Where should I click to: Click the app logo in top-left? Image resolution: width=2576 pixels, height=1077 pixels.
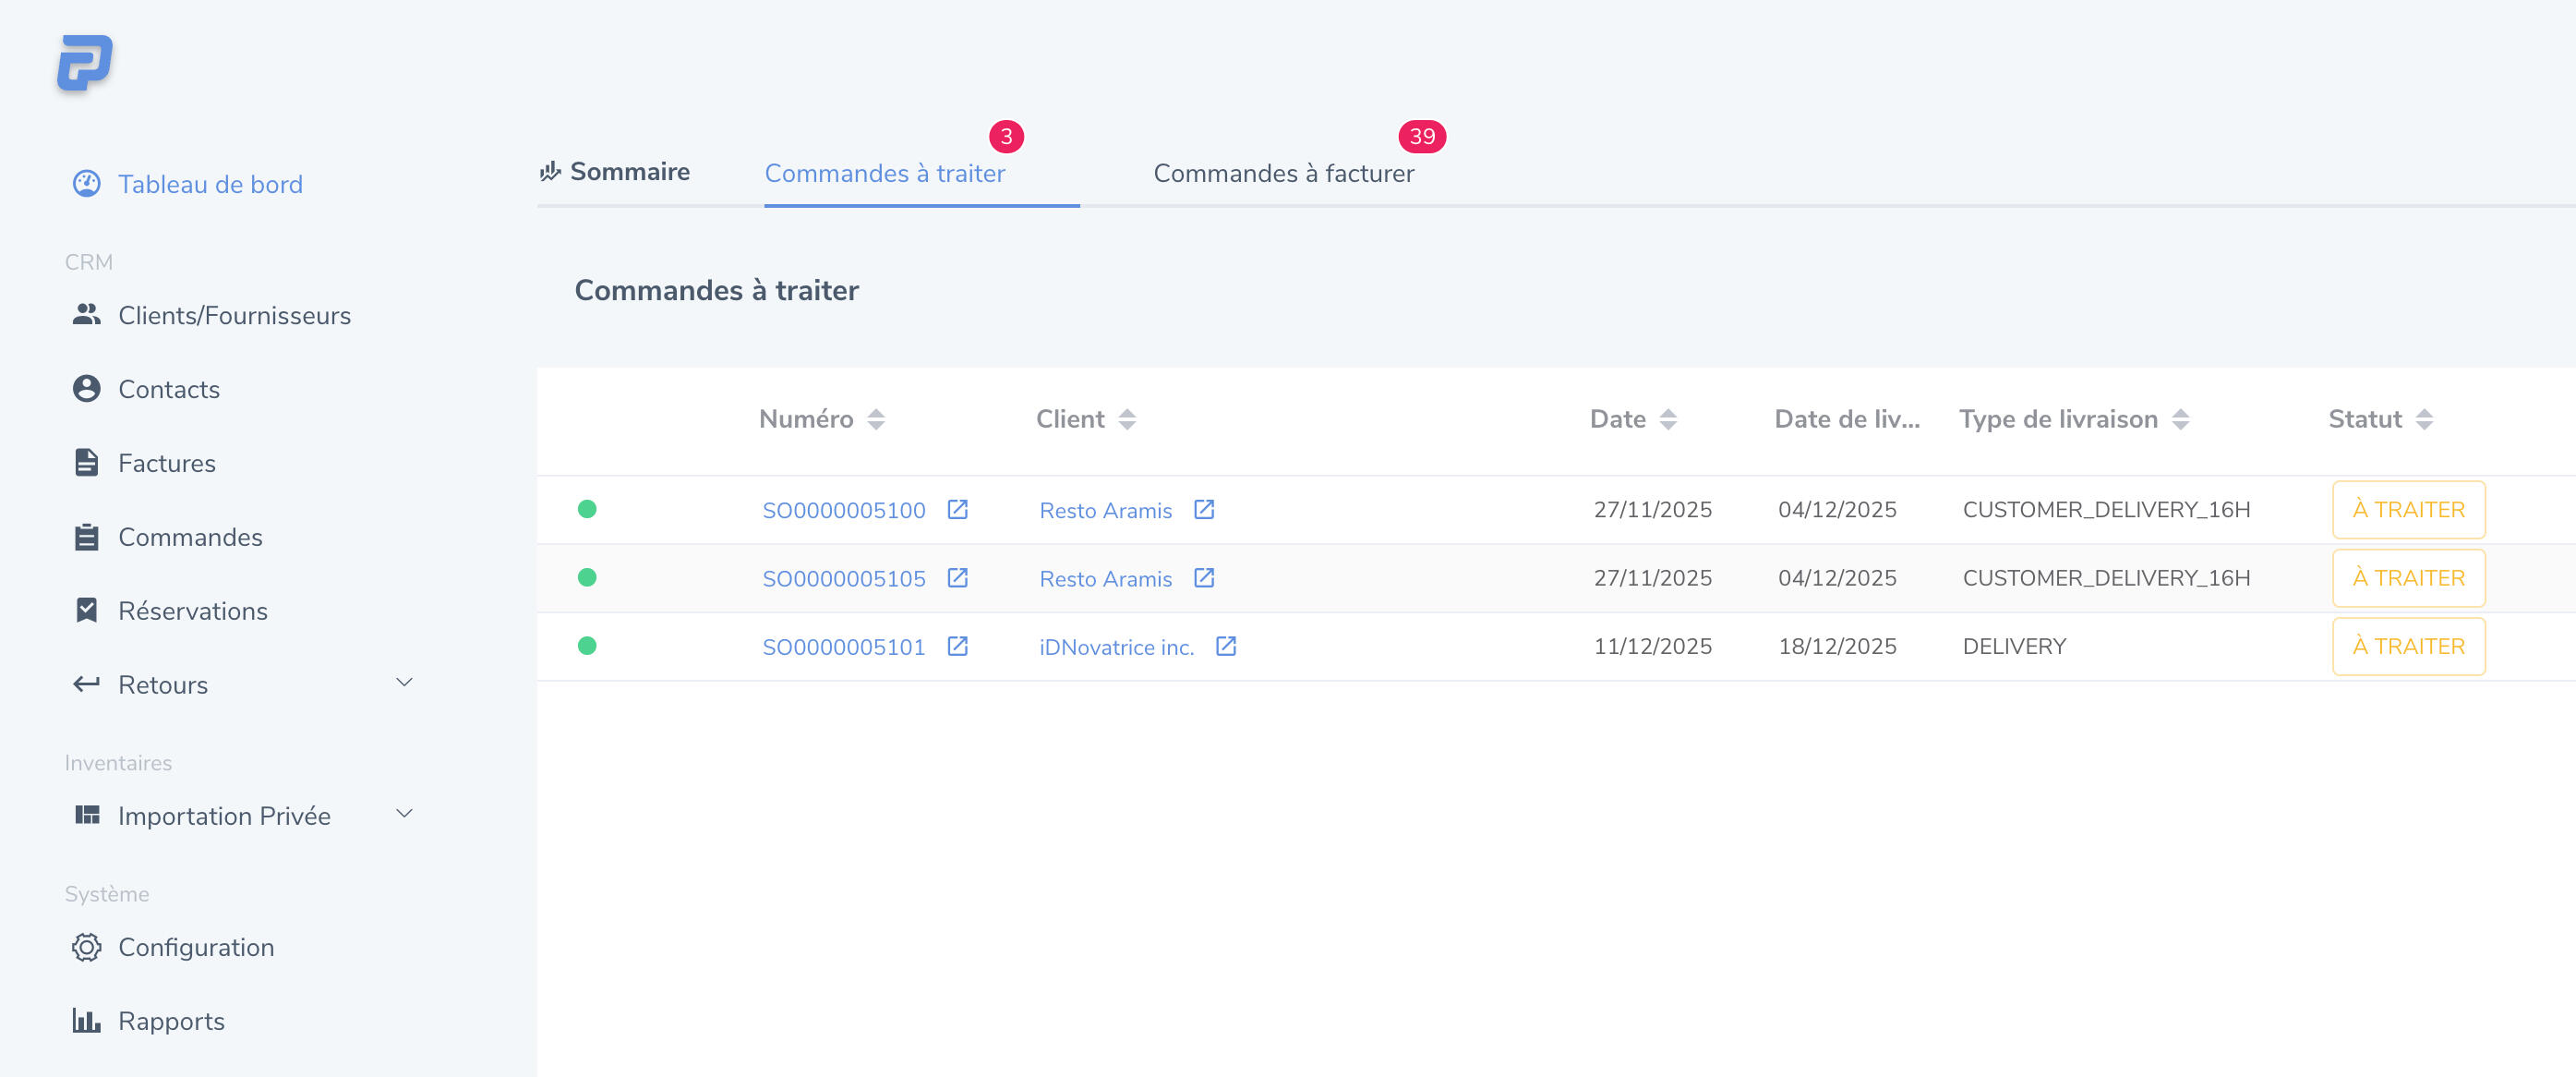pos(85,63)
